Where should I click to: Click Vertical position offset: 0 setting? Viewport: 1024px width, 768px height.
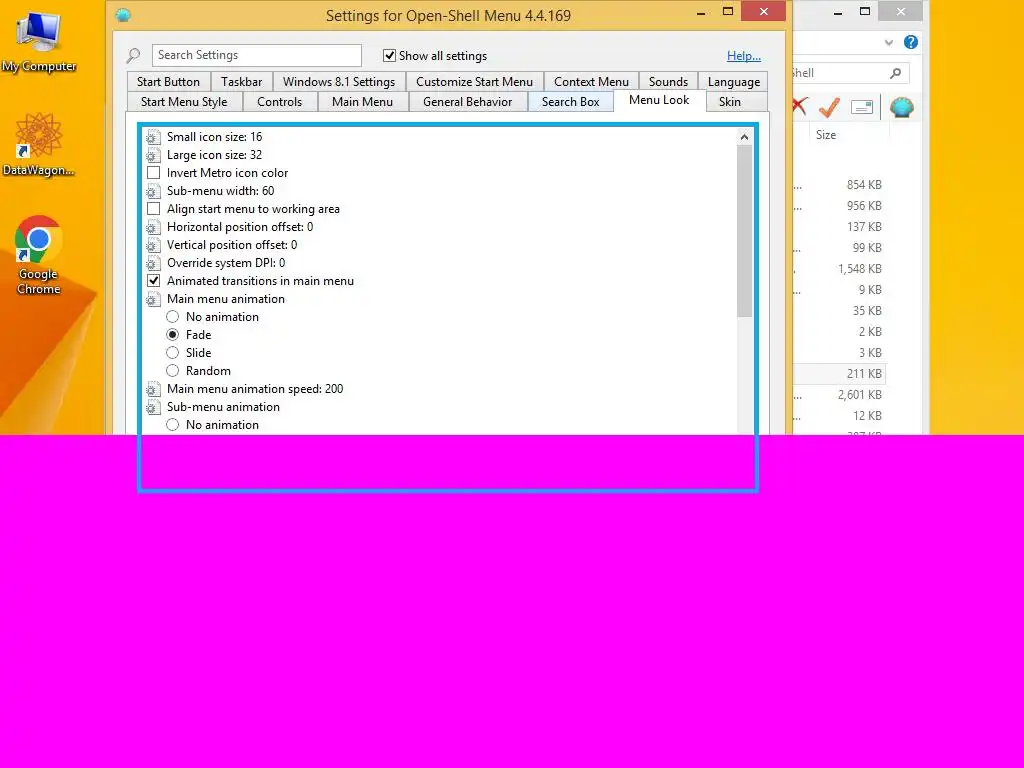pyautogui.click(x=232, y=245)
